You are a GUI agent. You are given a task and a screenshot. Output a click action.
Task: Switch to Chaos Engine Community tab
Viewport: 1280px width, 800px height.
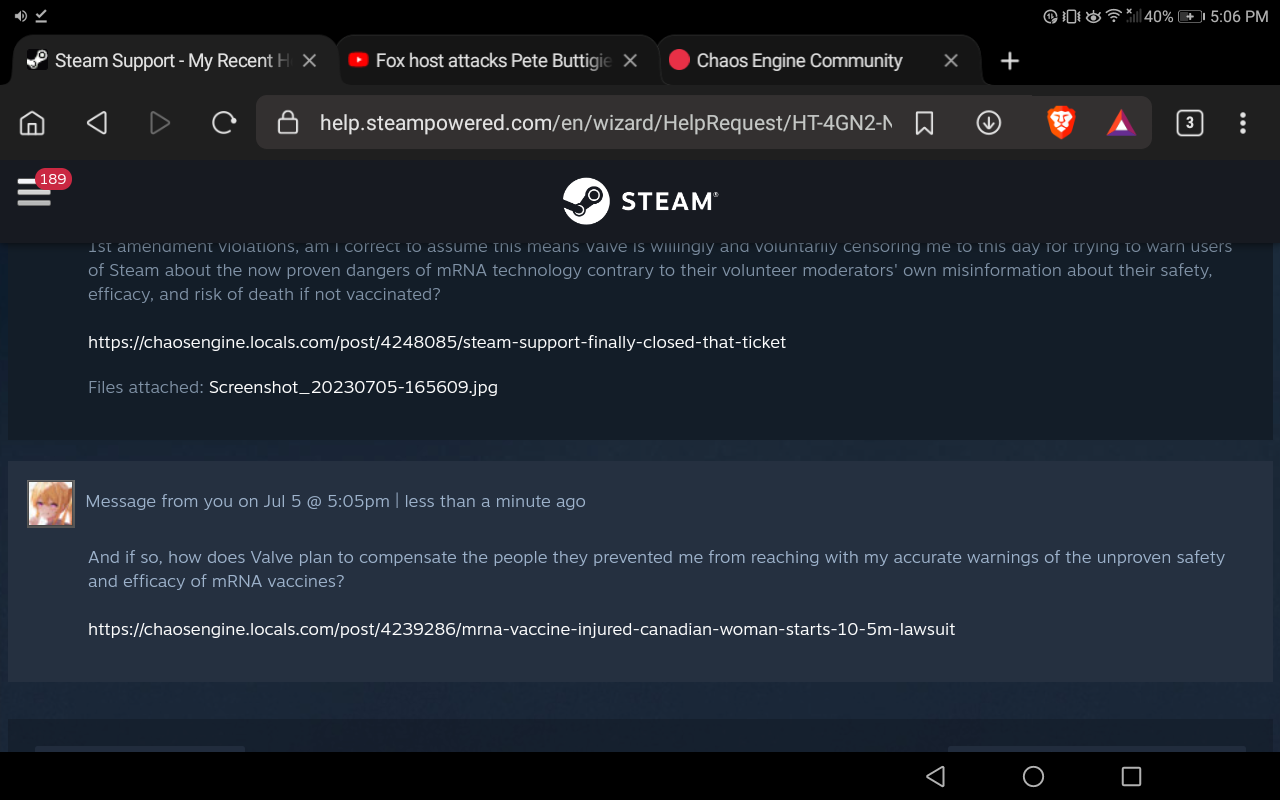click(800, 61)
